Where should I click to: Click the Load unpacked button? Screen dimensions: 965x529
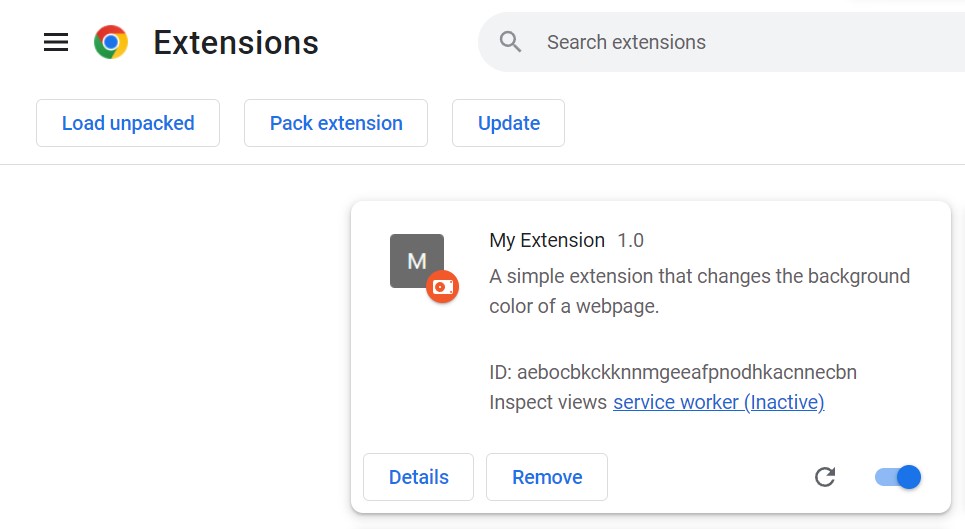[128, 123]
